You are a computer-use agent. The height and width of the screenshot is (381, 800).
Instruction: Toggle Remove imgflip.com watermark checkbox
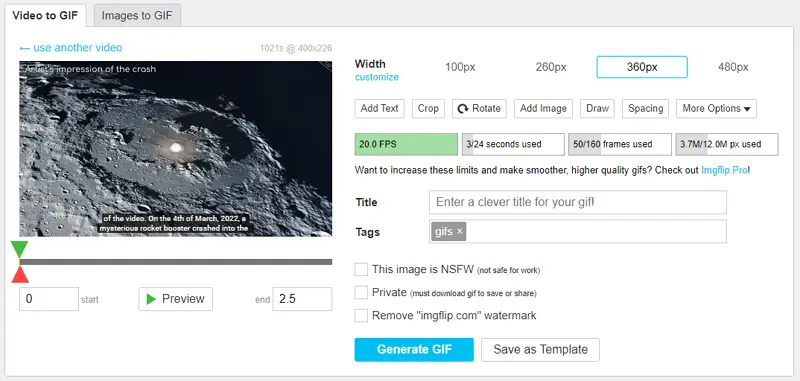click(x=361, y=315)
